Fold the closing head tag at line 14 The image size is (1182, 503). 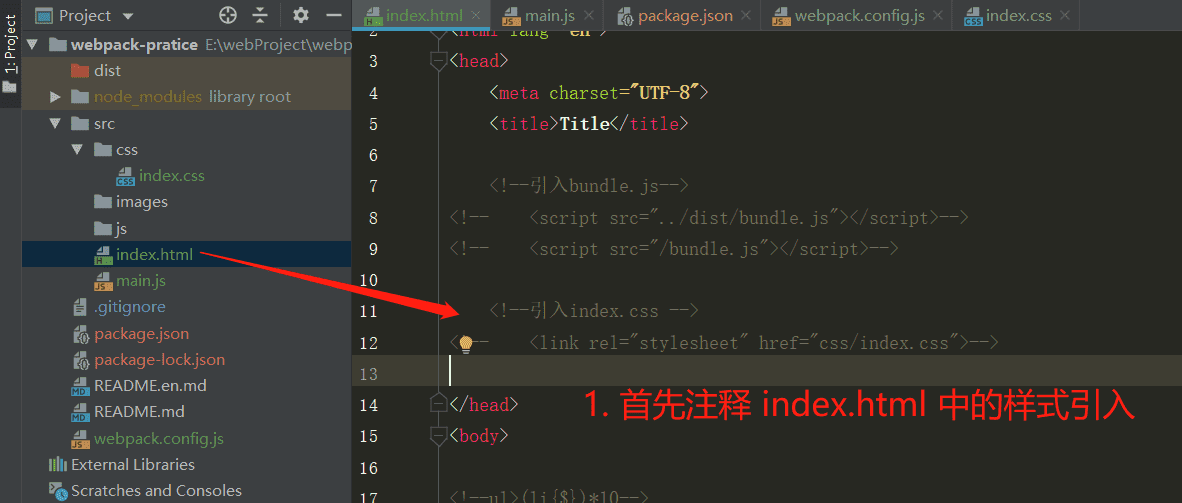point(438,405)
